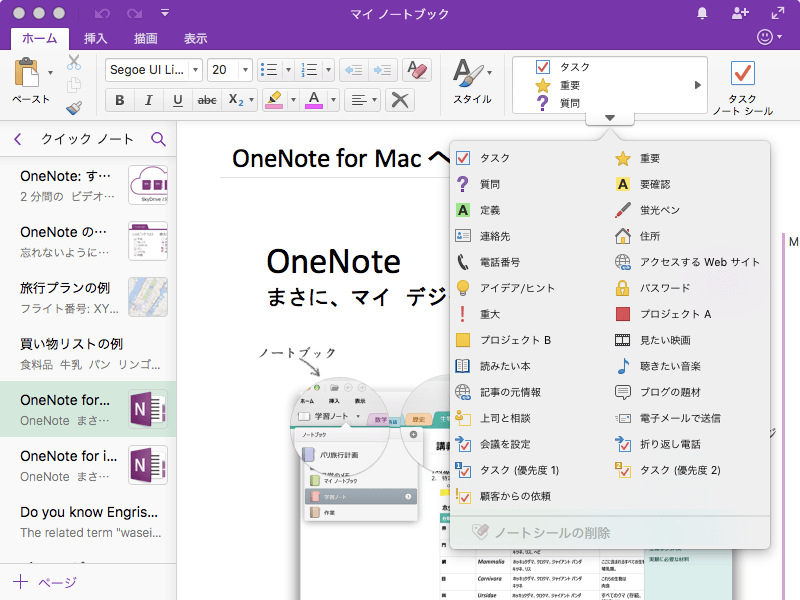800x600 pixels.
Task: Open page 旅行プランの例
Action: coord(88,297)
